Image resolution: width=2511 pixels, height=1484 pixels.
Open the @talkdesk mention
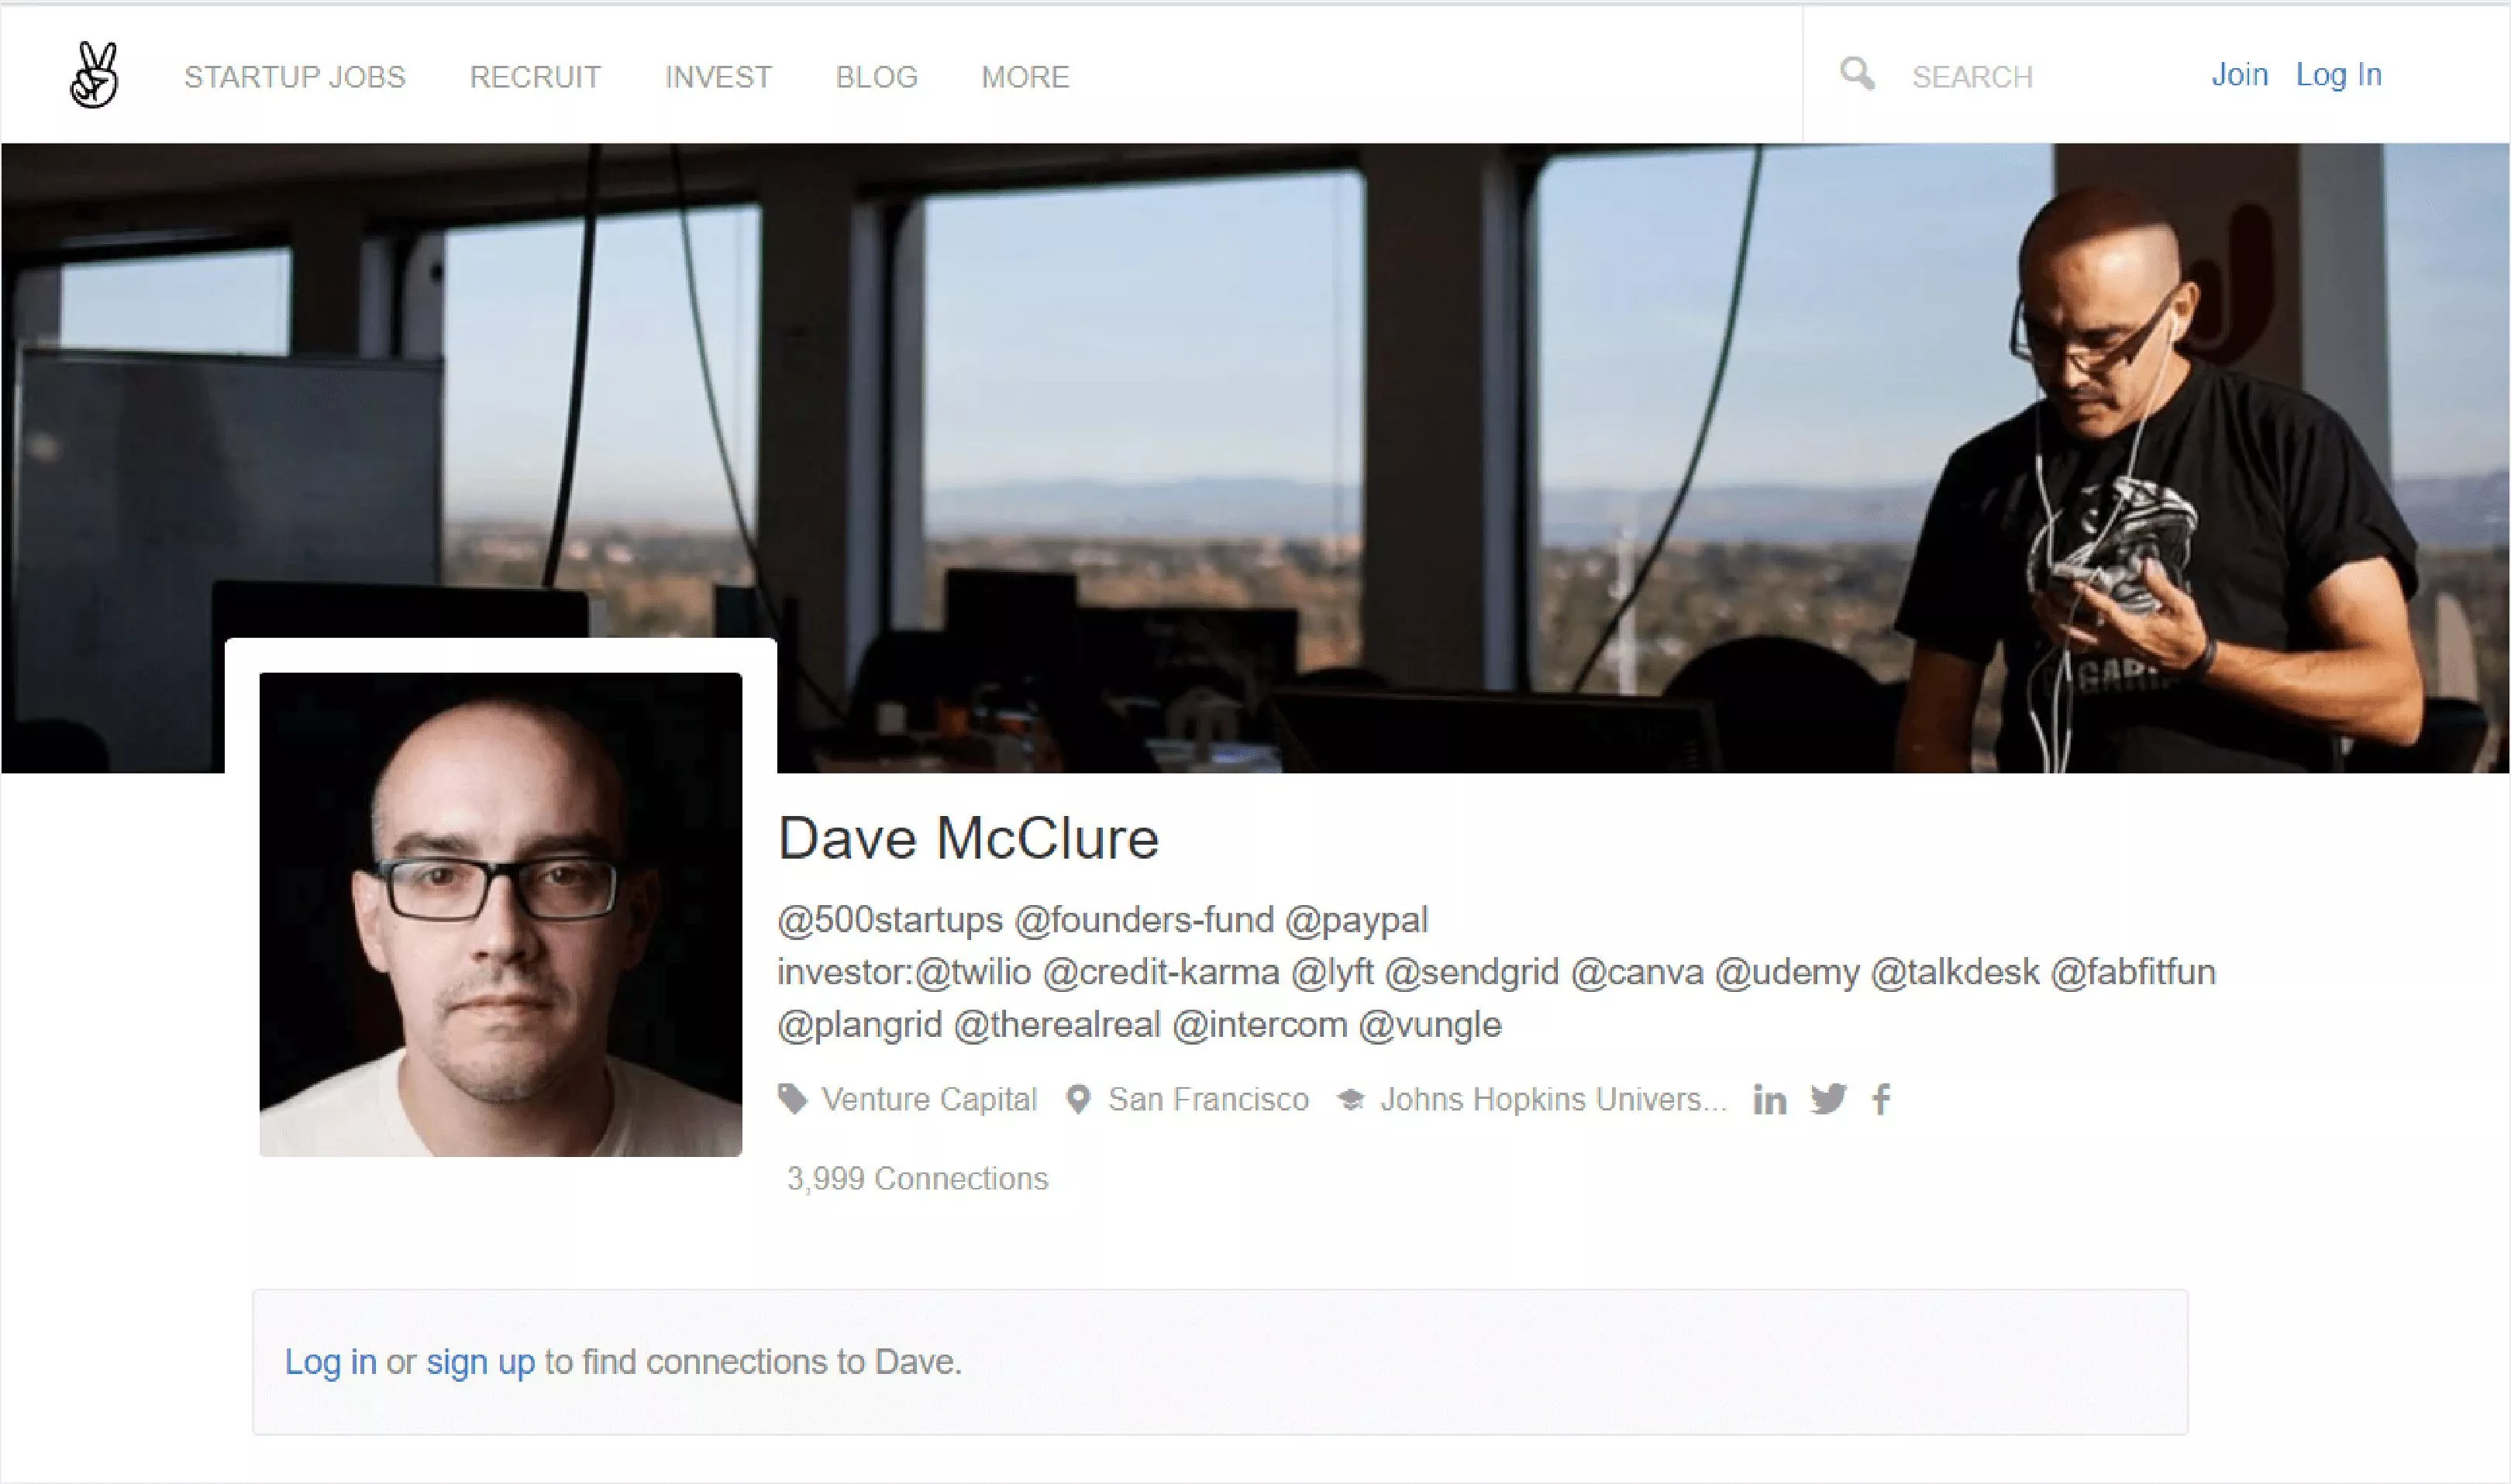click(1955, 972)
